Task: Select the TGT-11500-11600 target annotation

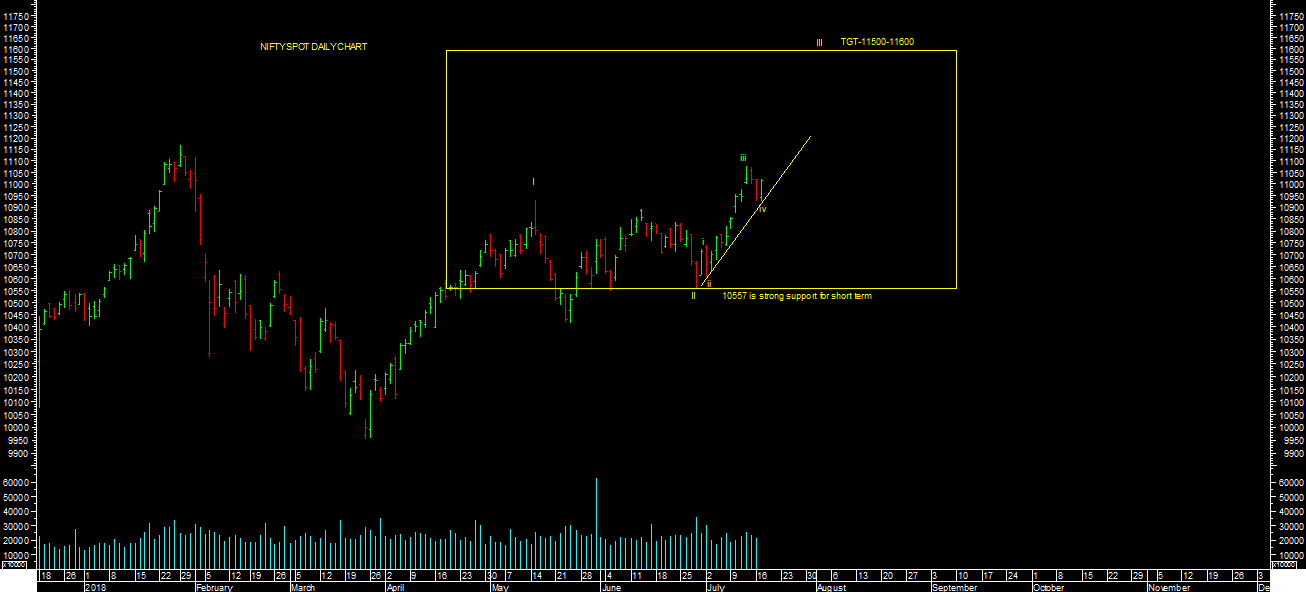Action: tap(876, 42)
